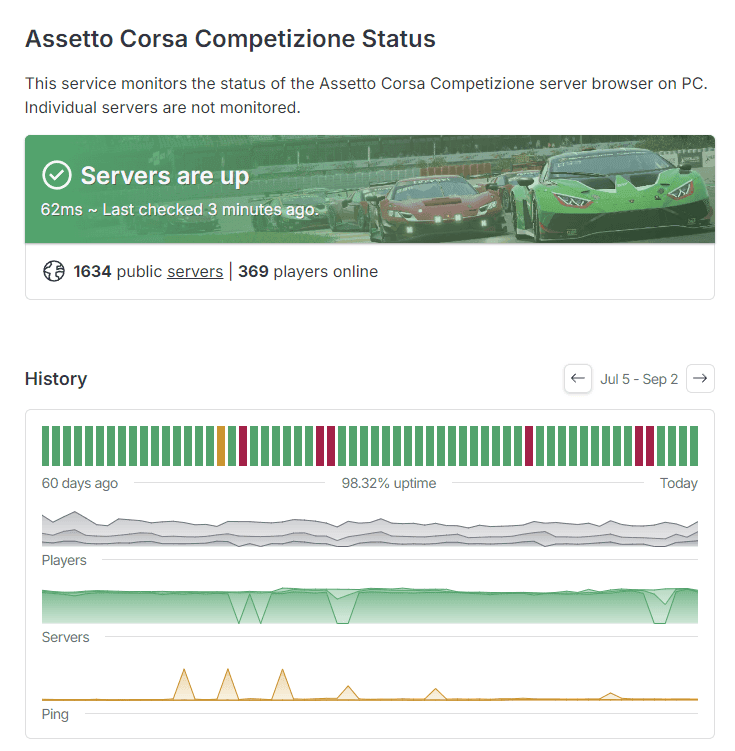Screen dimensions: 735x751
Task: Click the '1634' public servers count
Action: 92,272
